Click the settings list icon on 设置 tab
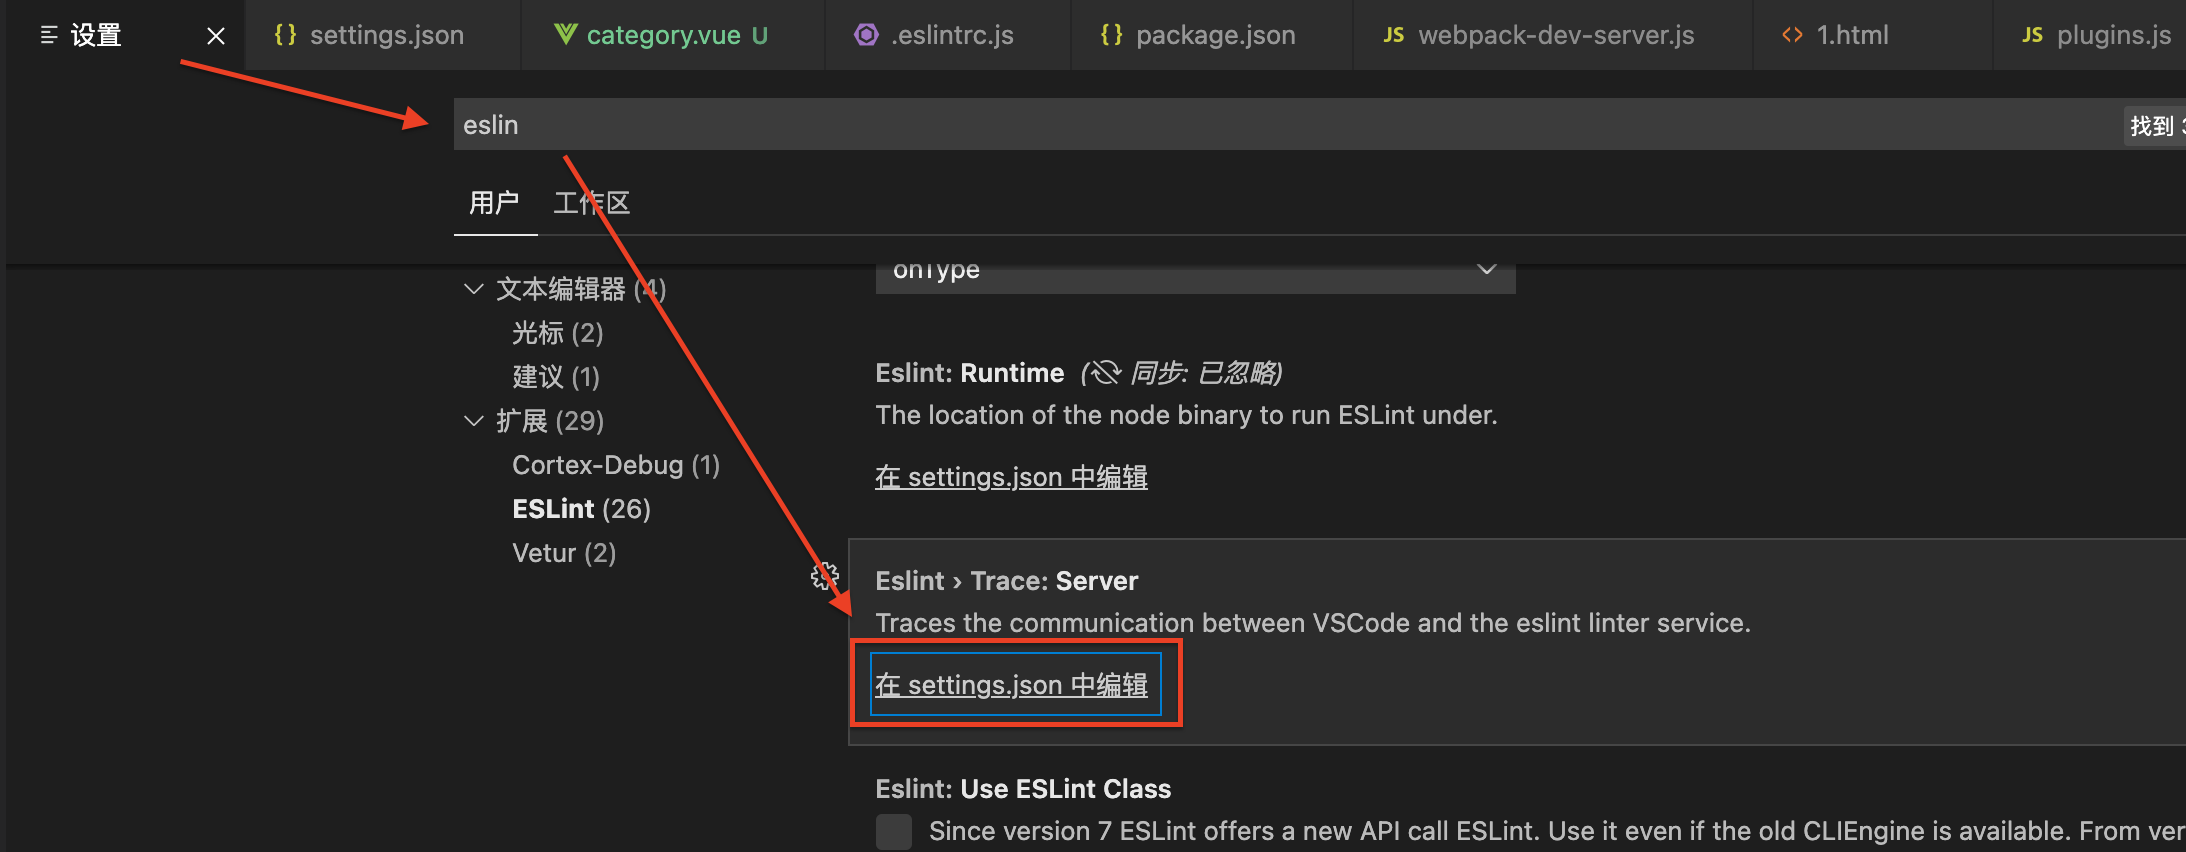Viewport: 2186px width, 852px height. click(47, 34)
